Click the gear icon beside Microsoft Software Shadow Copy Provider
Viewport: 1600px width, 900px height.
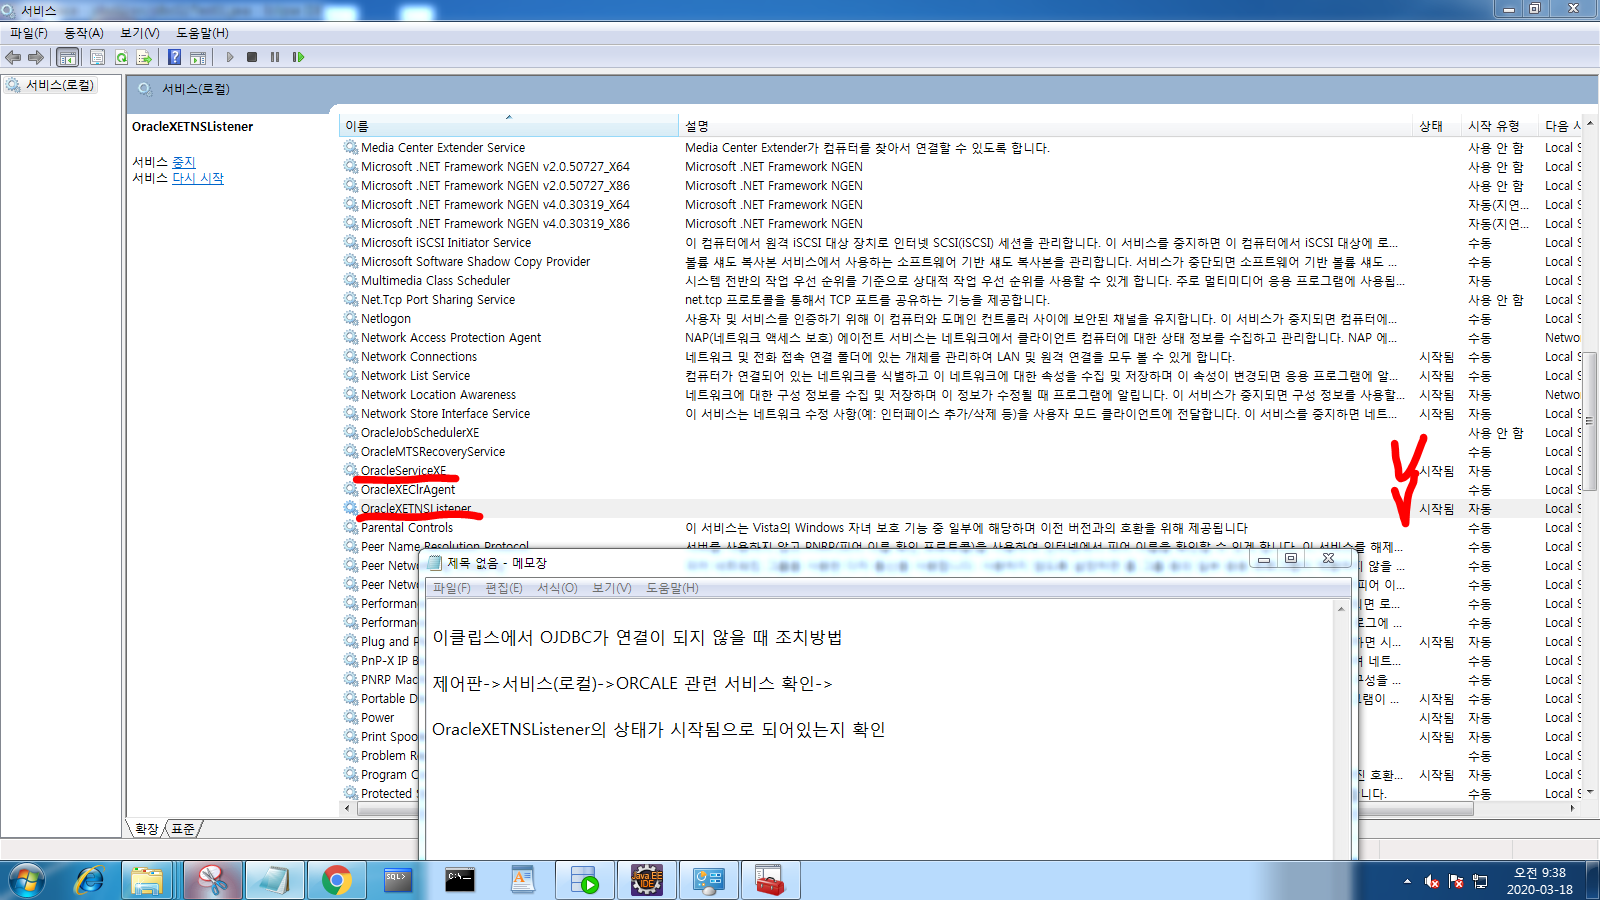(351, 262)
